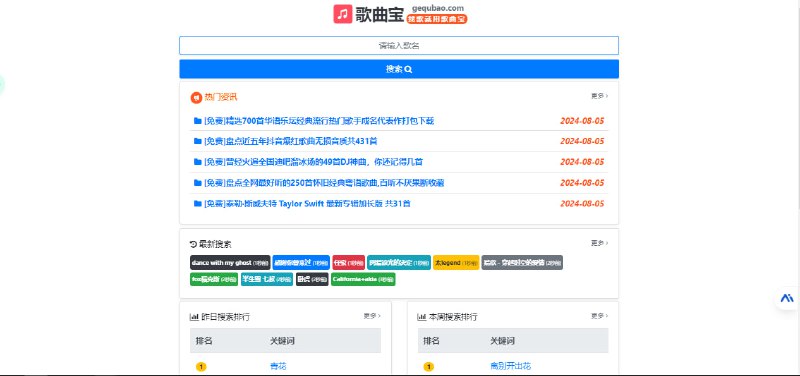Image resolution: width=800 pixels, height=376 pixels.
Task: Click the blue 搜索 button
Action: 399,69
